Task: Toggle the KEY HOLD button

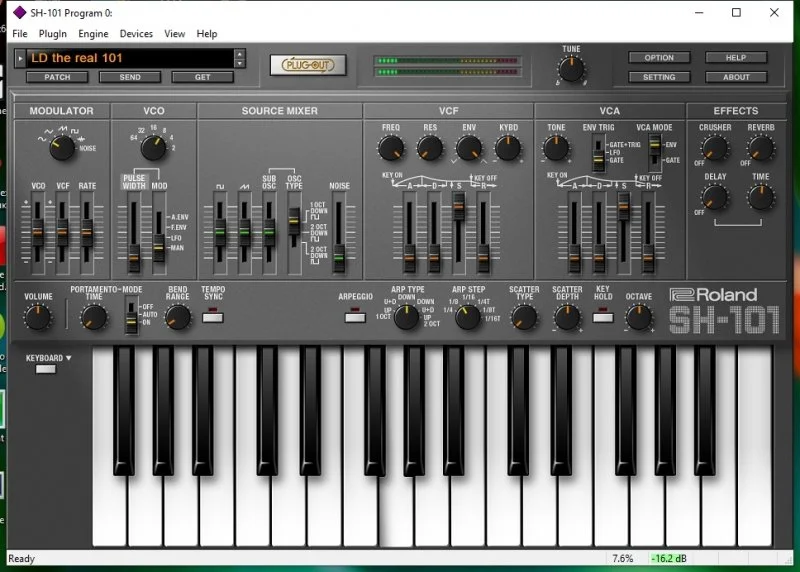Action: coord(603,317)
